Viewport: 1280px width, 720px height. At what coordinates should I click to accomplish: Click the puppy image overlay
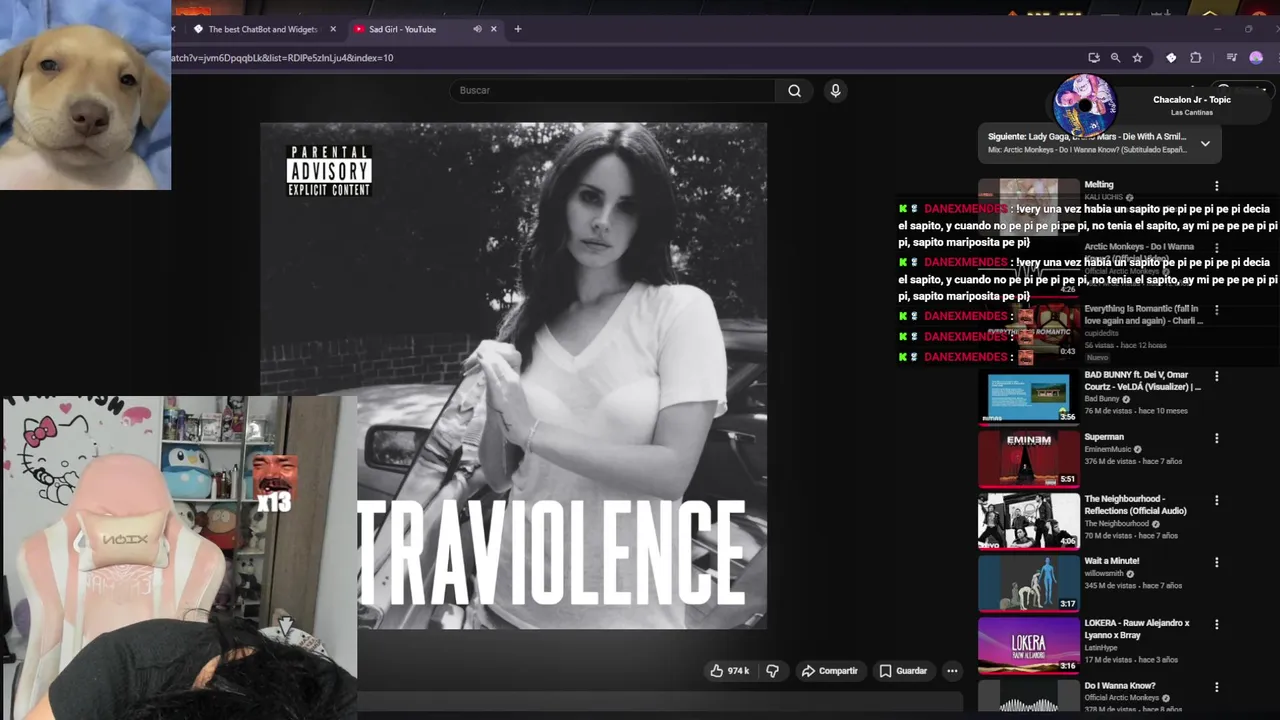pos(85,95)
